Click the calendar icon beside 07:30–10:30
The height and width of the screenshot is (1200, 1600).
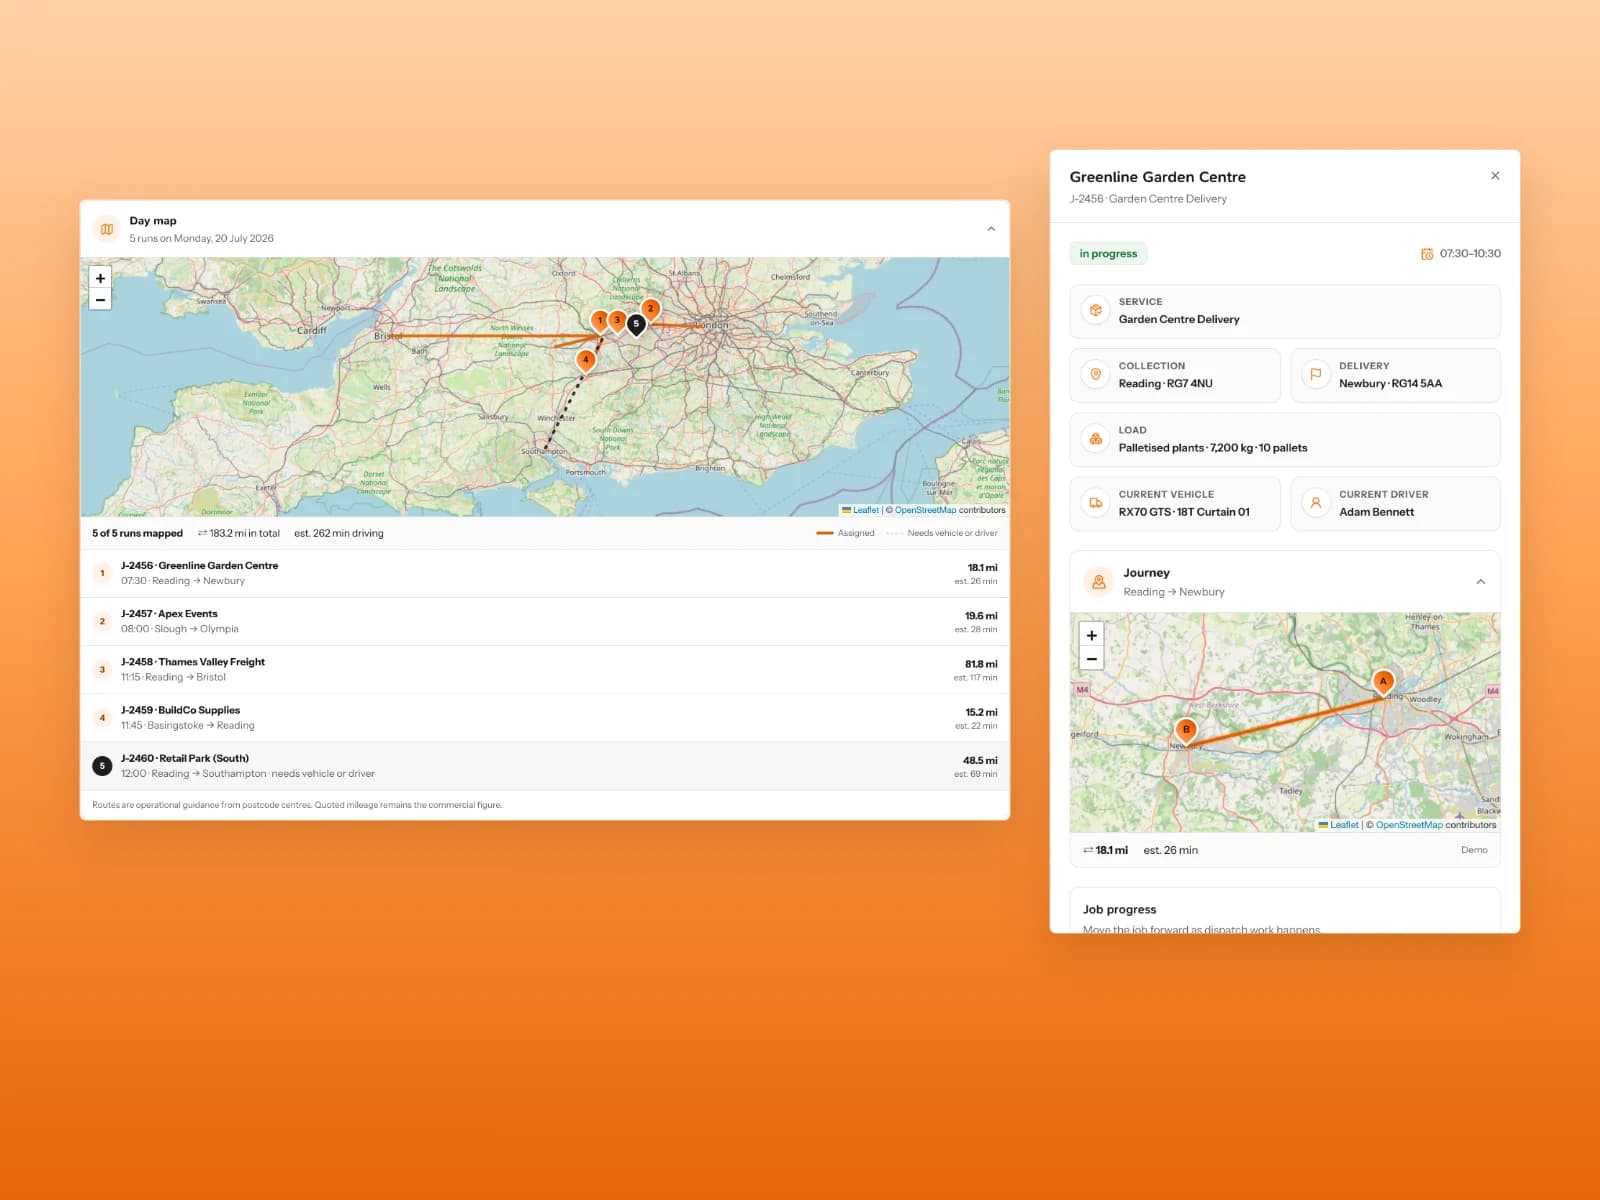(1427, 254)
